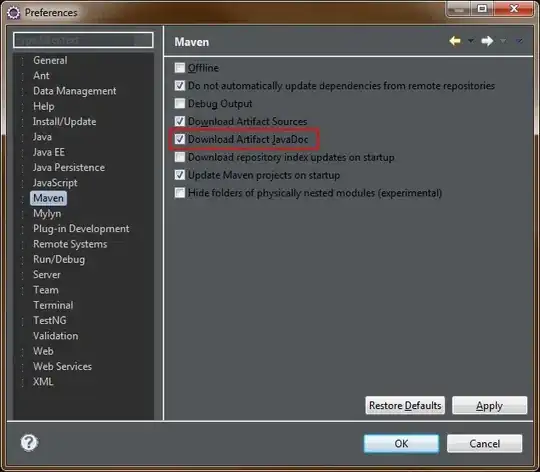The width and height of the screenshot is (540, 472).
Task: Click the Restore Defaults button
Action: click(405, 406)
